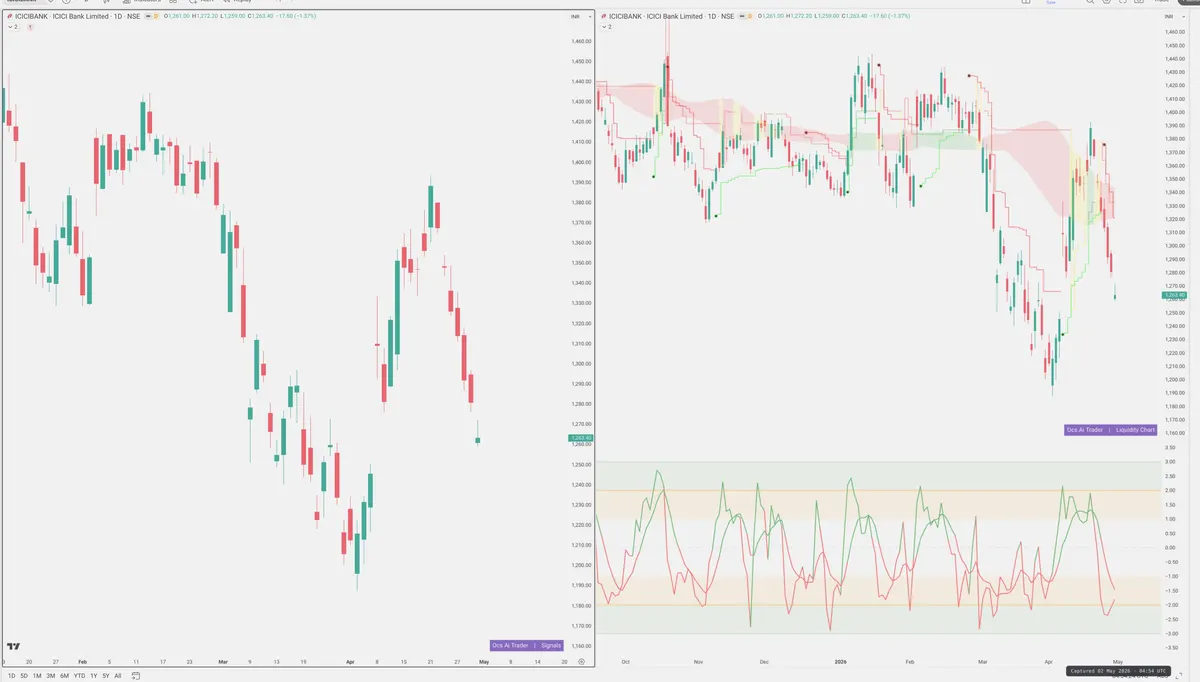1200x682 pixels.
Task: Show All available data range
Action: [x=118, y=676]
